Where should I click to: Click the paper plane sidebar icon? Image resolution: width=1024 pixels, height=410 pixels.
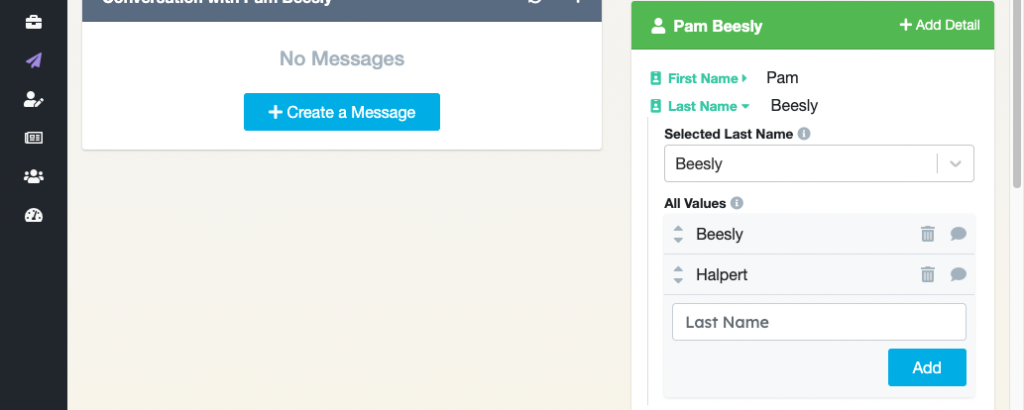tap(34, 60)
